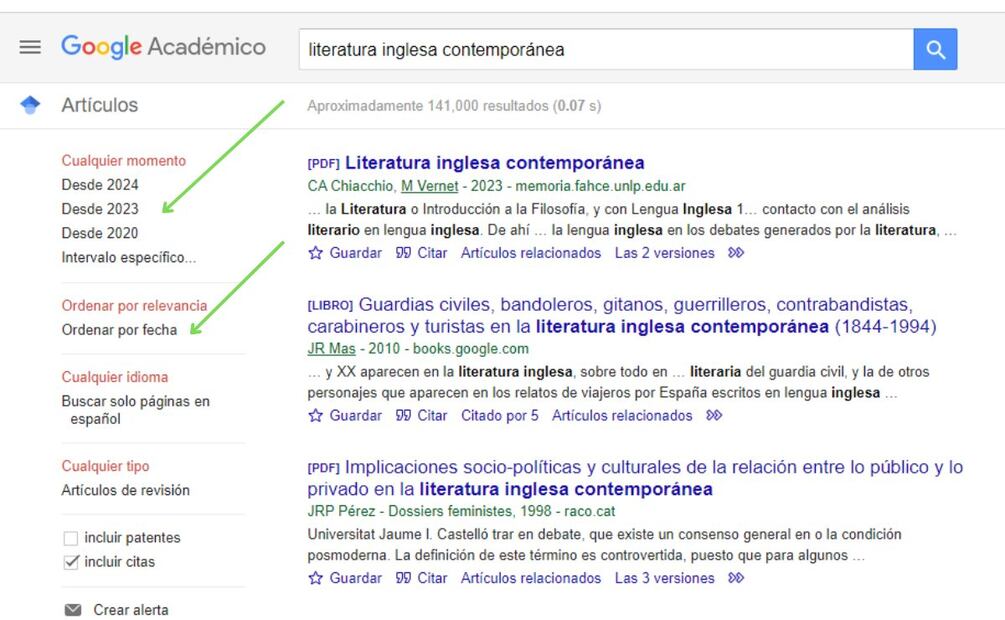
Task: Open Las 3 versiones link
Action: pyautogui.click(x=664, y=578)
